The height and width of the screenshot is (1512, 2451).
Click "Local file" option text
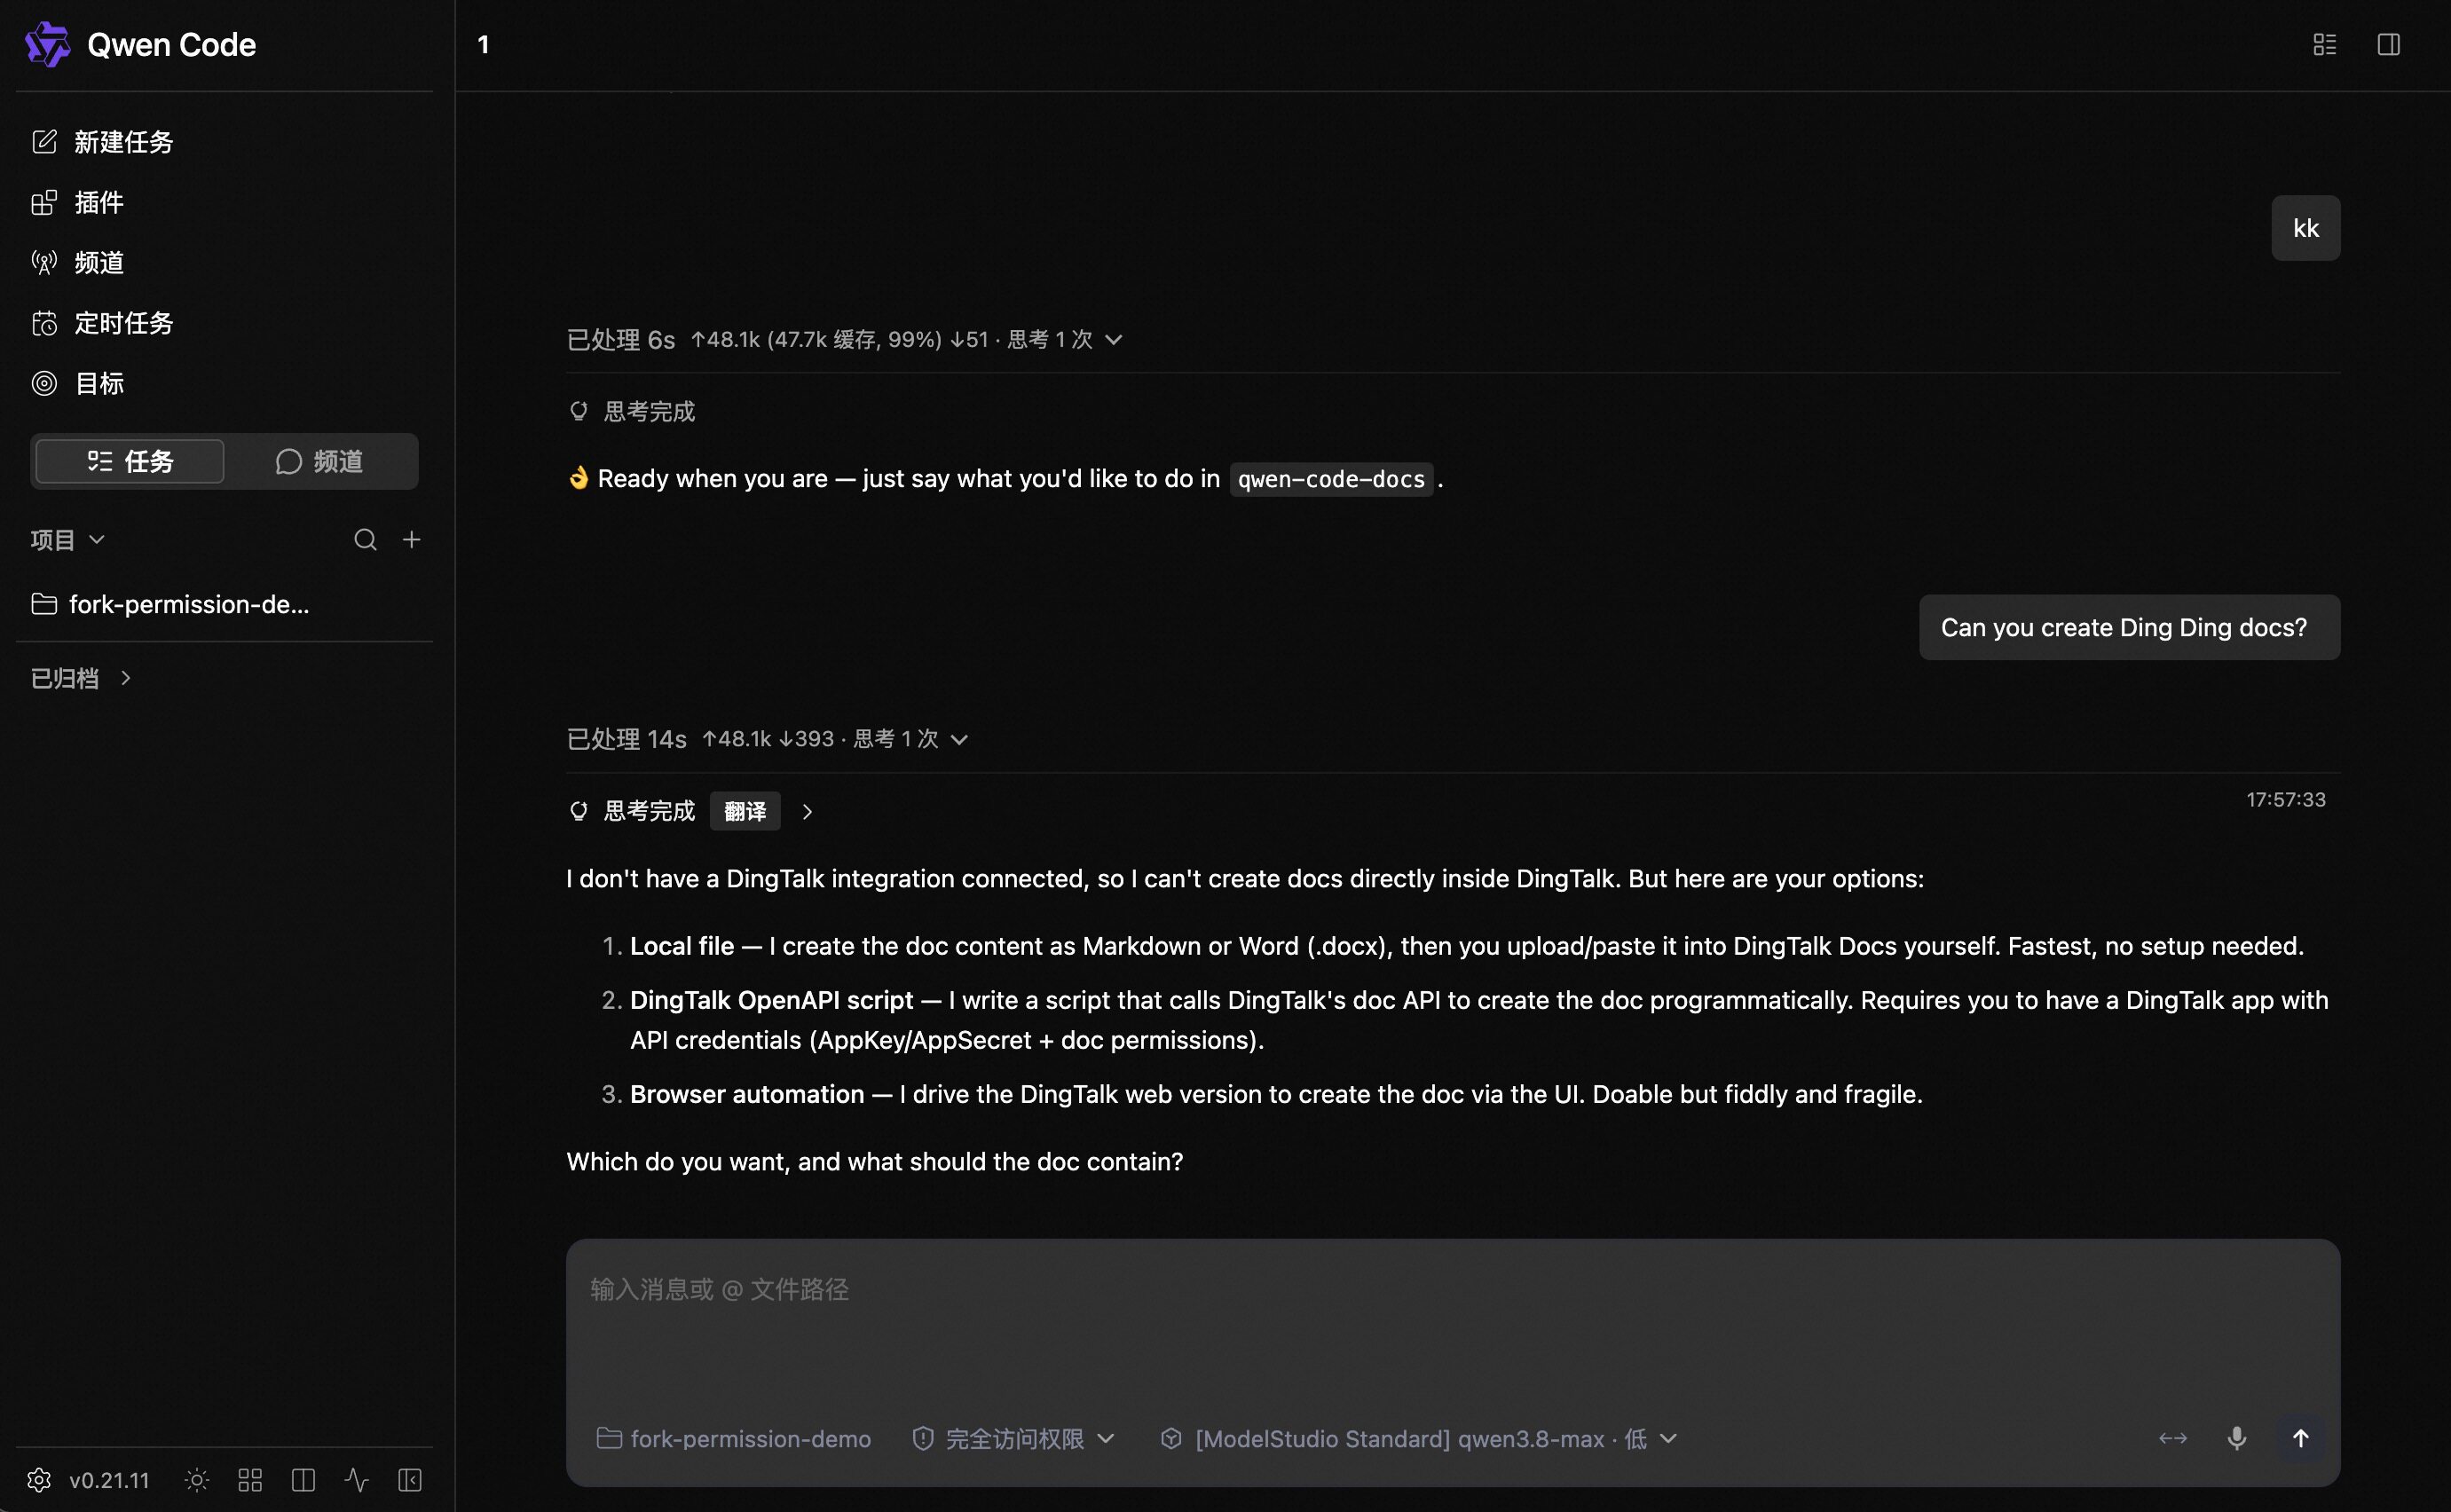[x=682, y=946]
